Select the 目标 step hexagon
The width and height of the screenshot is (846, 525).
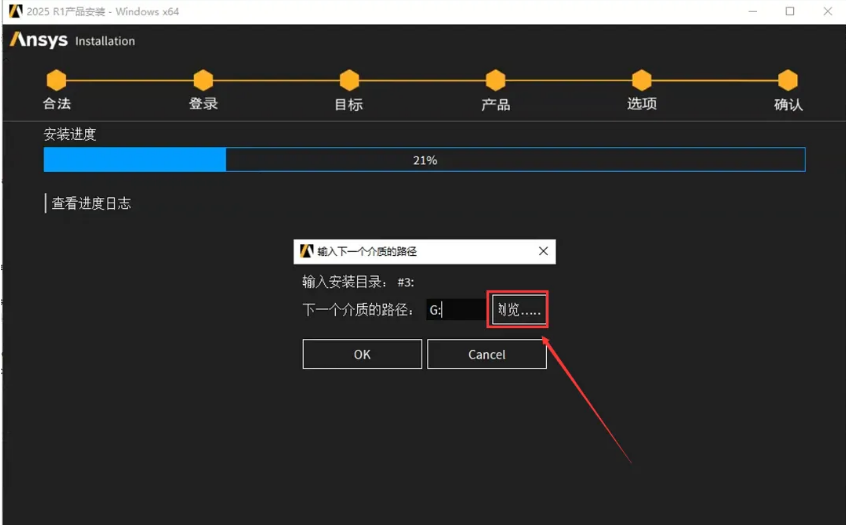click(x=349, y=80)
